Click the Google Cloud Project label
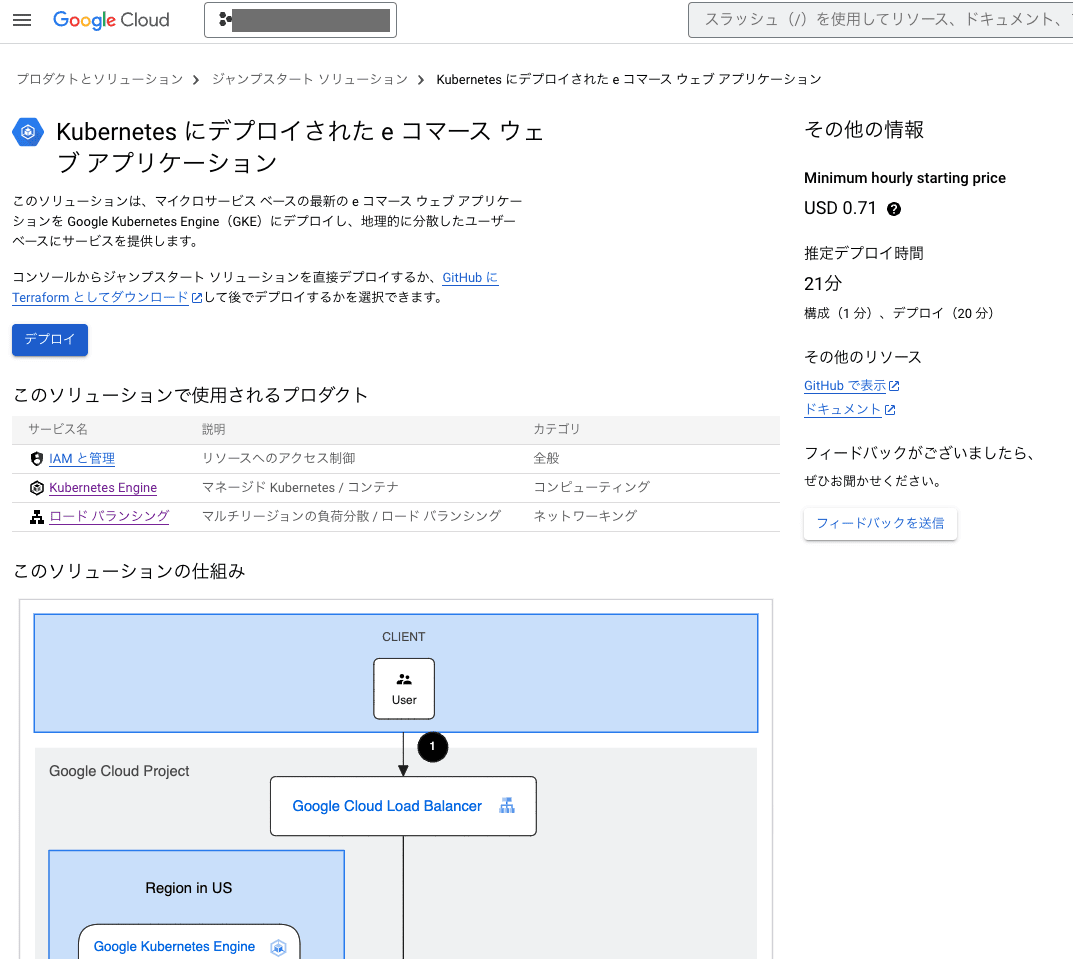 pyautogui.click(x=119, y=771)
